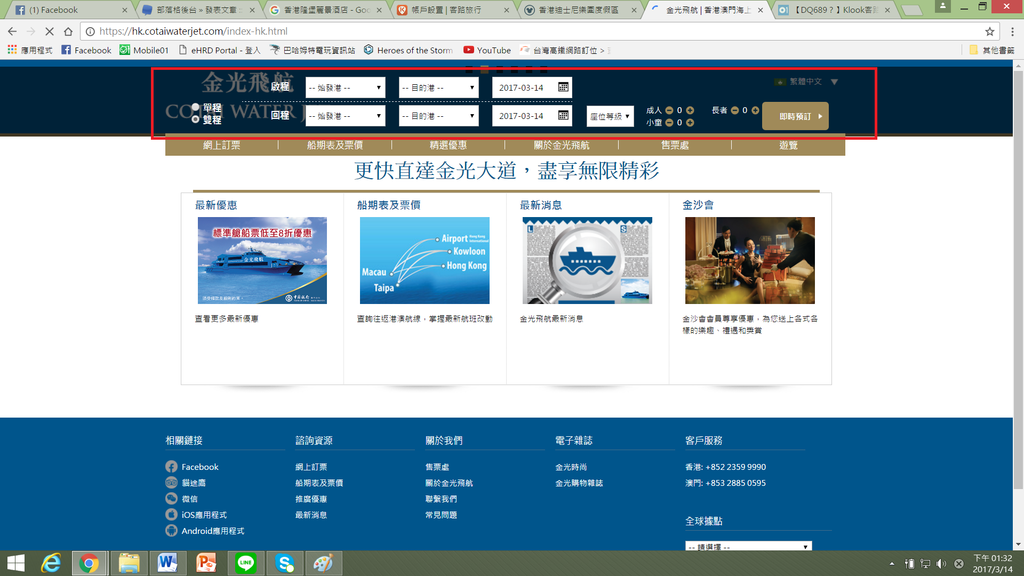The height and width of the screenshot is (576, 1024).
Task: Open return trip 目的港 dropdown
Action: pyautogui.click(x=438, y=116)
